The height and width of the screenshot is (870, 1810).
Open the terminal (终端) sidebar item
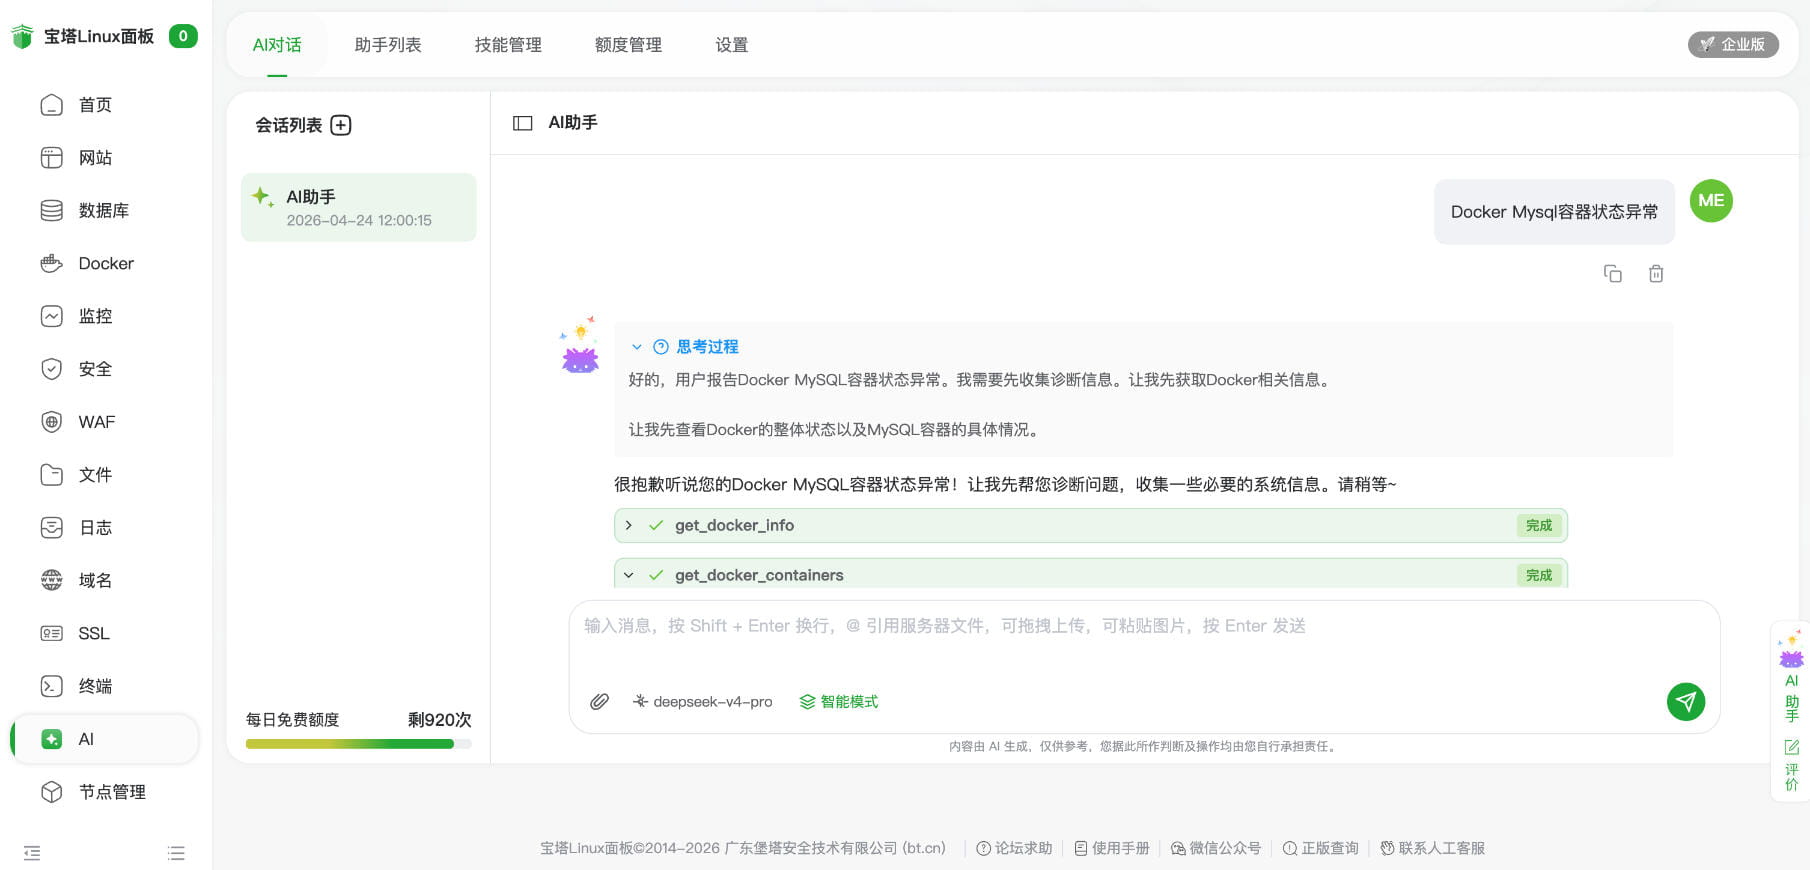(95, 686)
